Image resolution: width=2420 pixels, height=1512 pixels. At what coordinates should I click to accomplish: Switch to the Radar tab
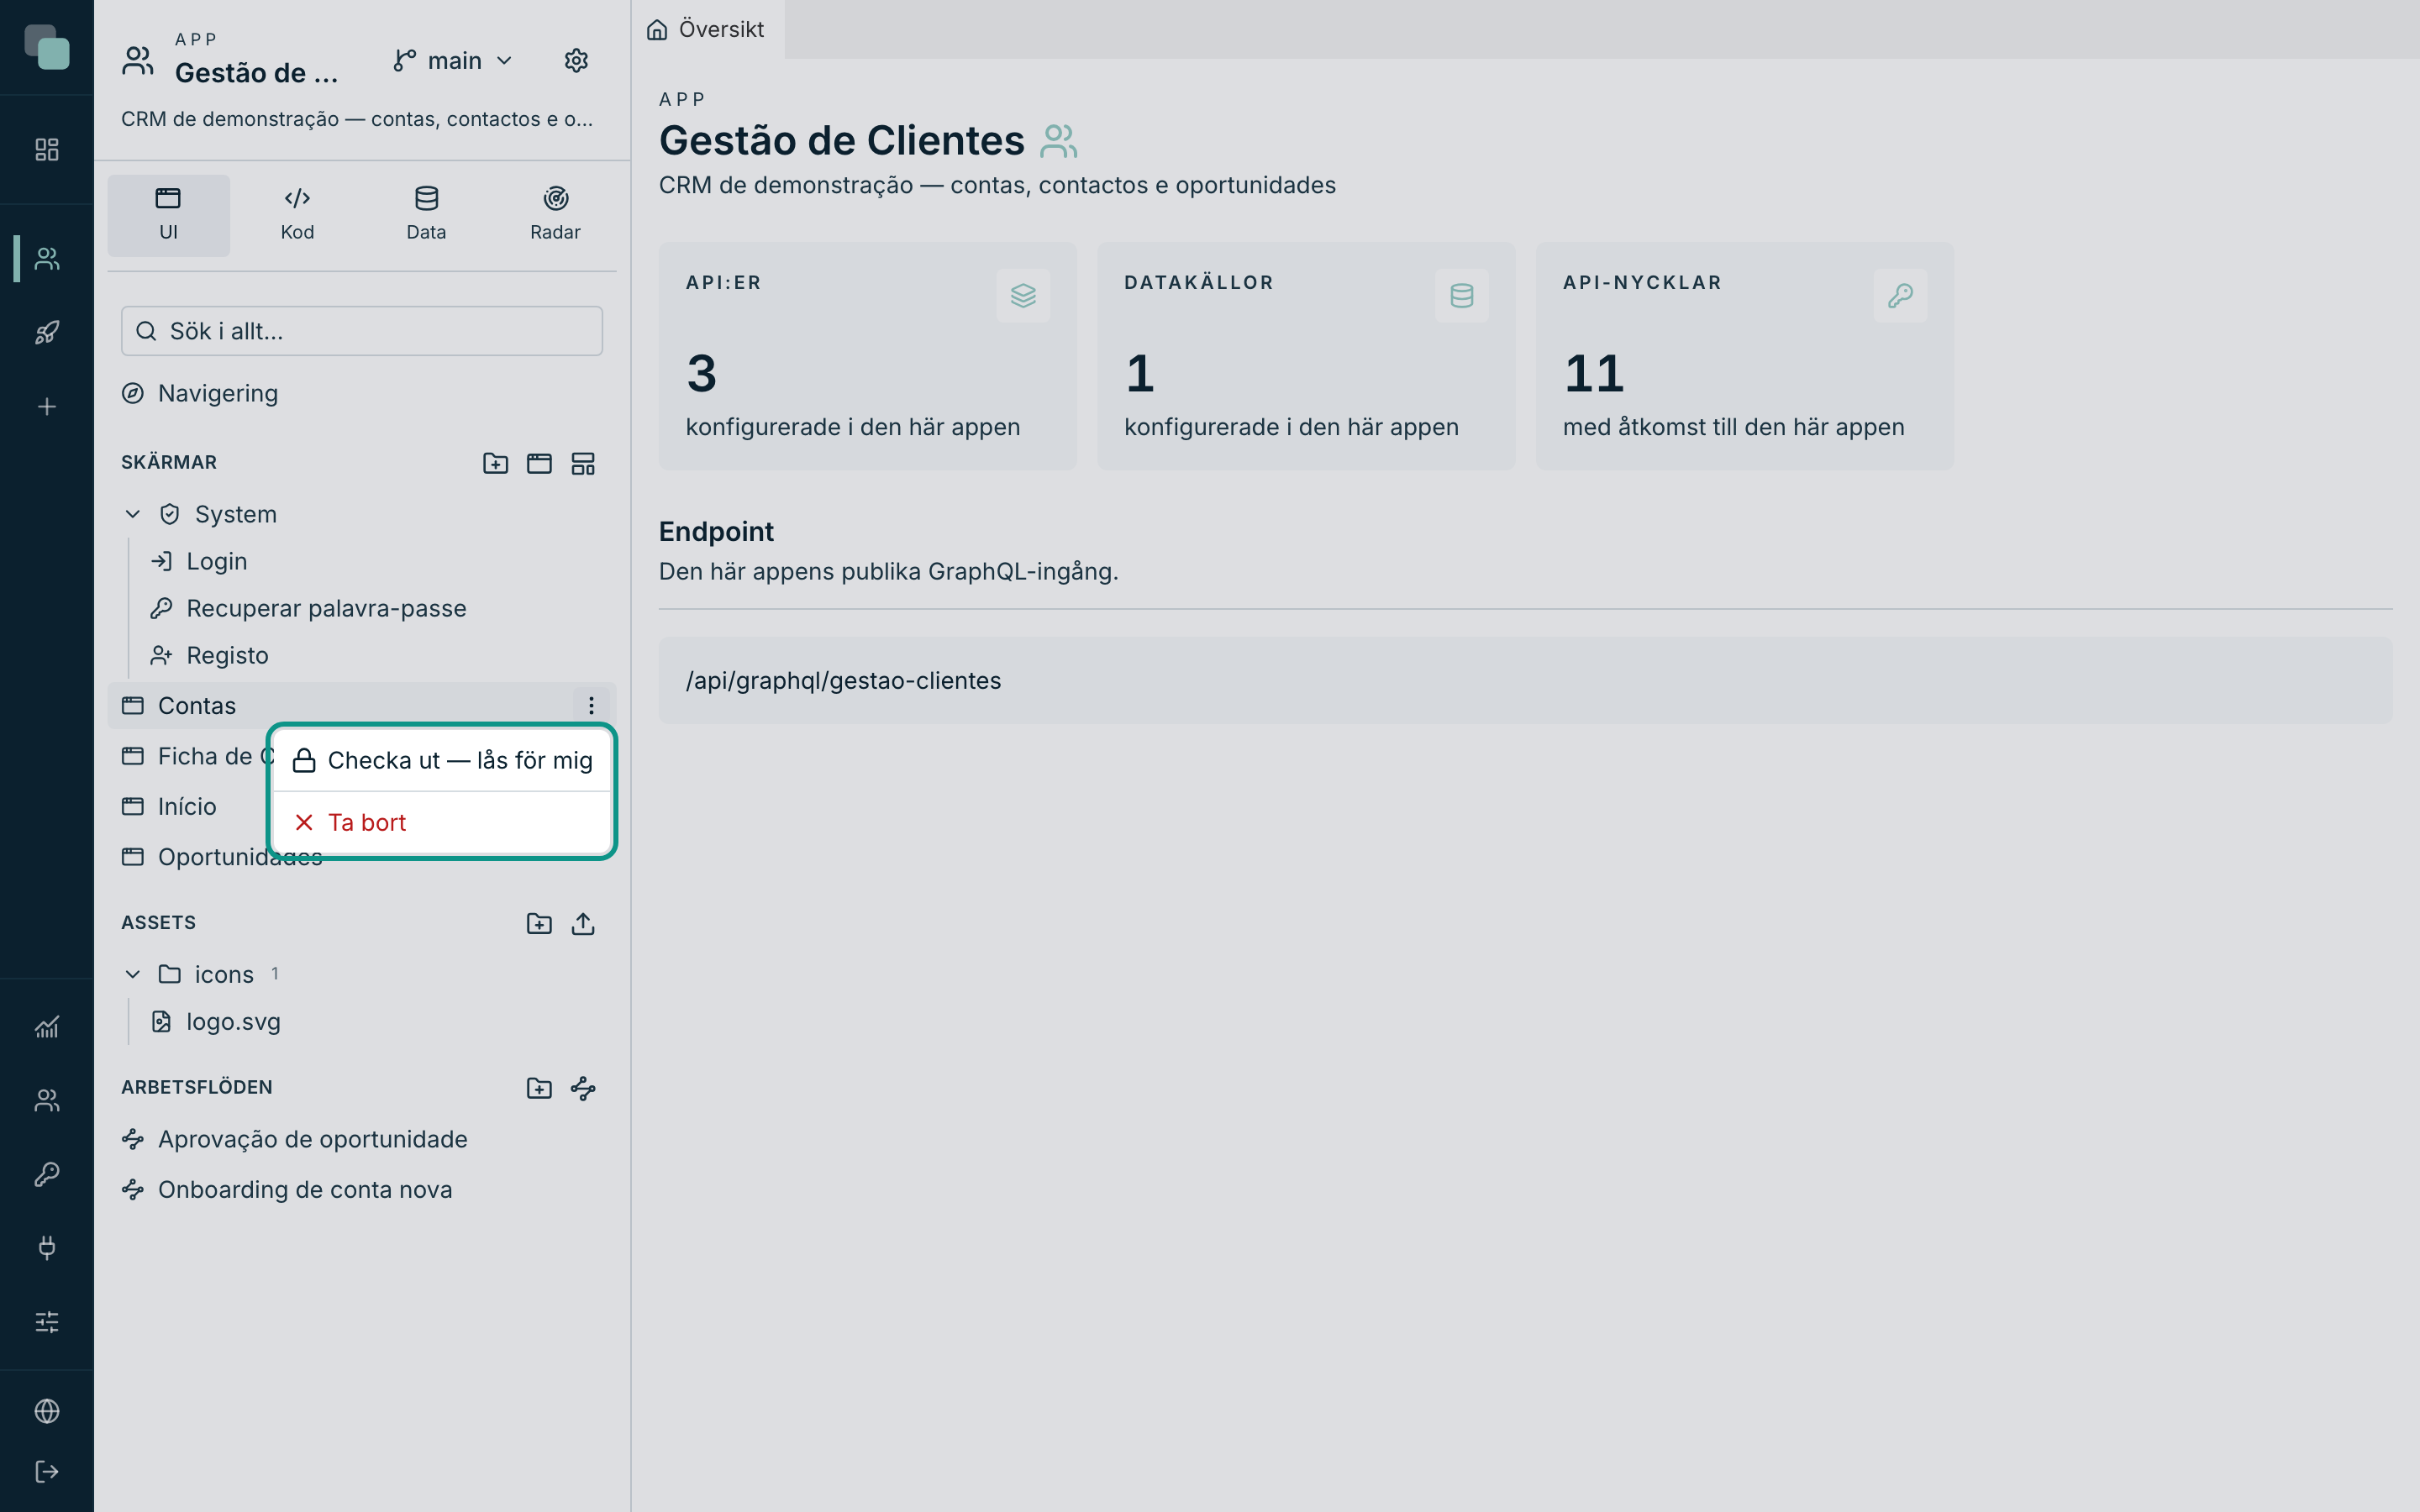click(555, 215)
